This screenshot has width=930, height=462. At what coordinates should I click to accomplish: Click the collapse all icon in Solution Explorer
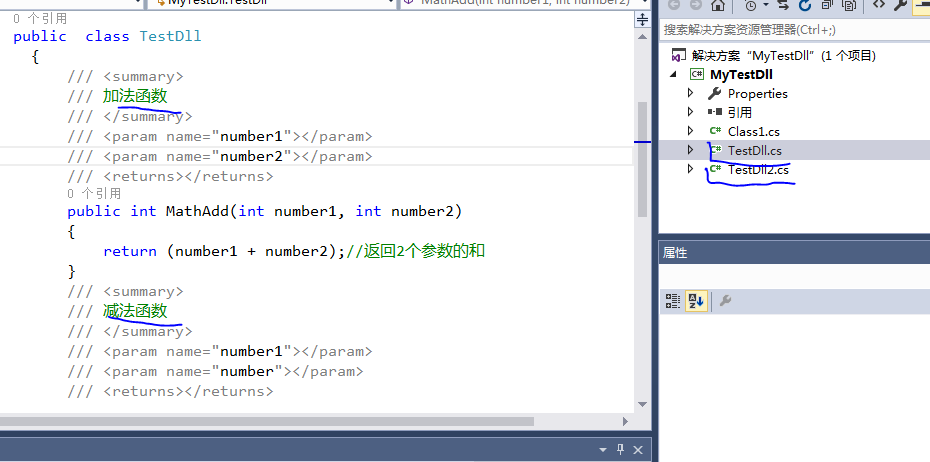[x=827, y=5]
